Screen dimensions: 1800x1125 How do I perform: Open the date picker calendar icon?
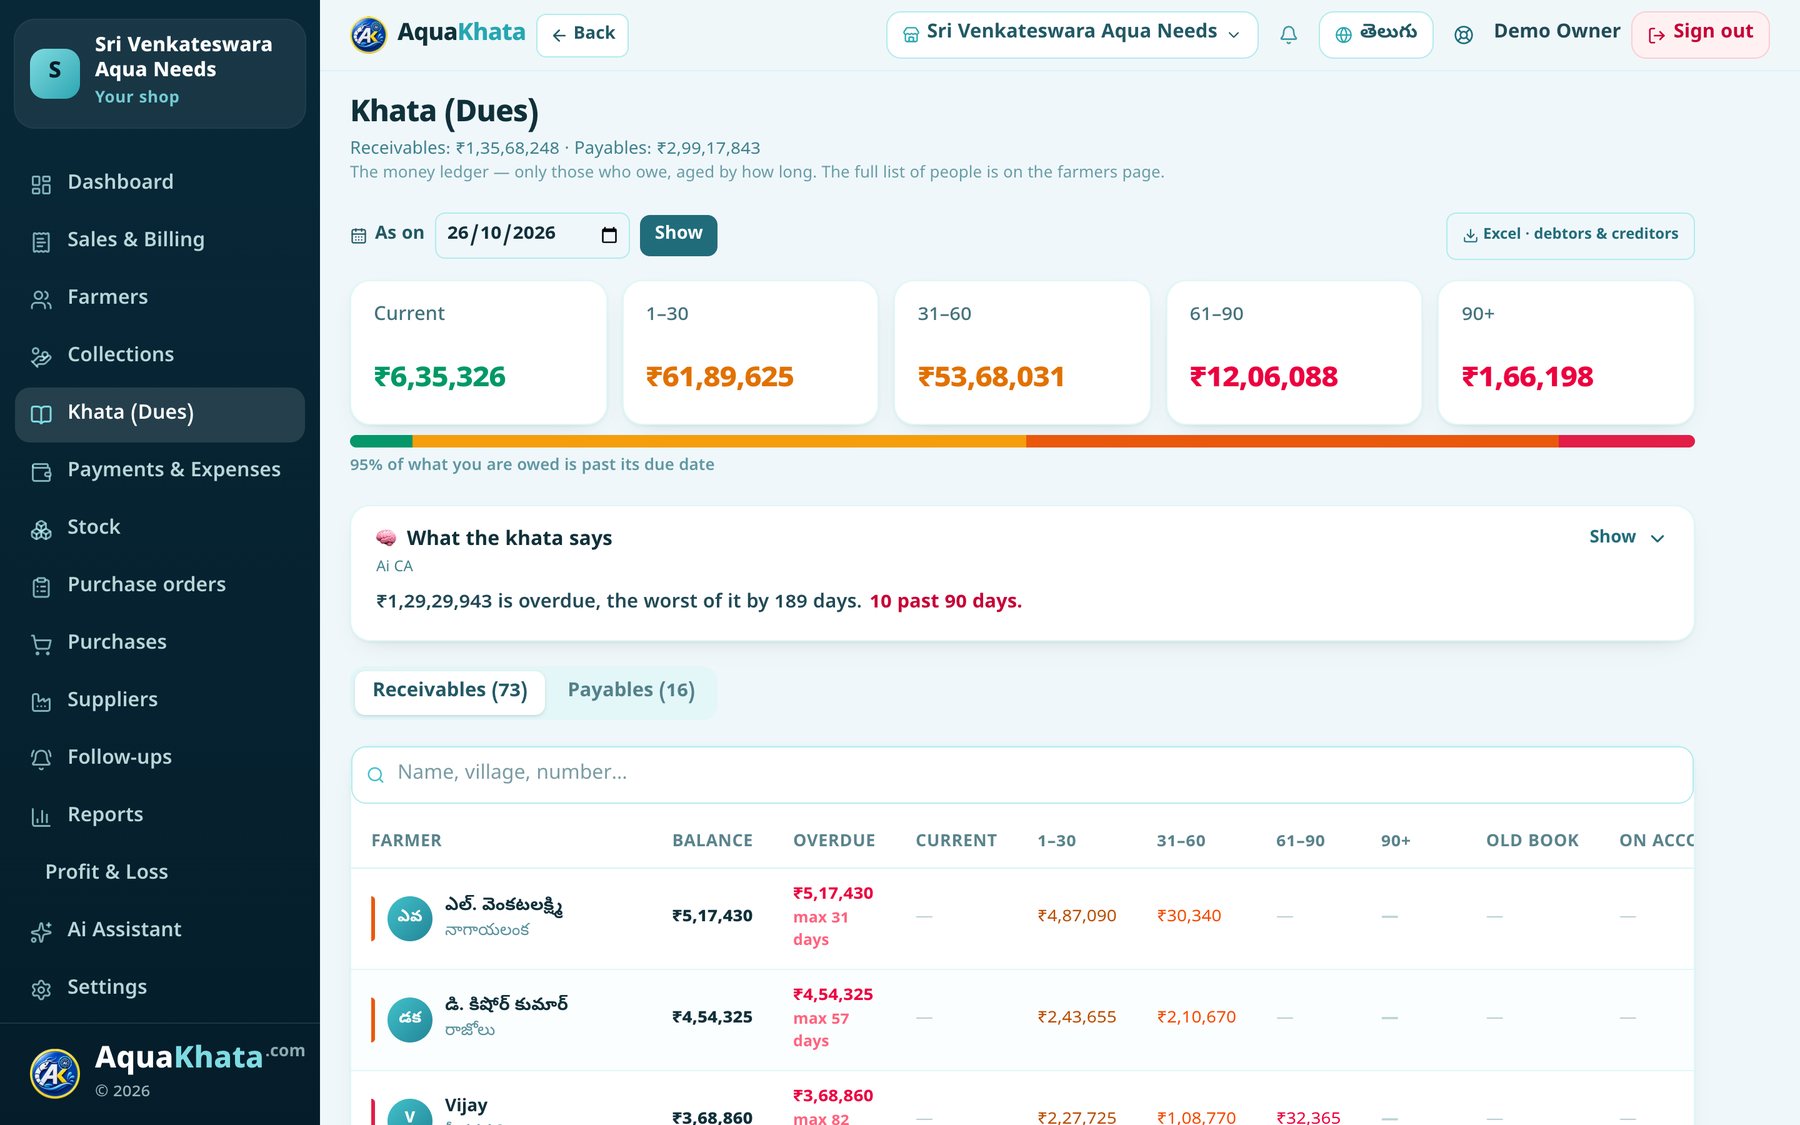(x=609, y=235)
